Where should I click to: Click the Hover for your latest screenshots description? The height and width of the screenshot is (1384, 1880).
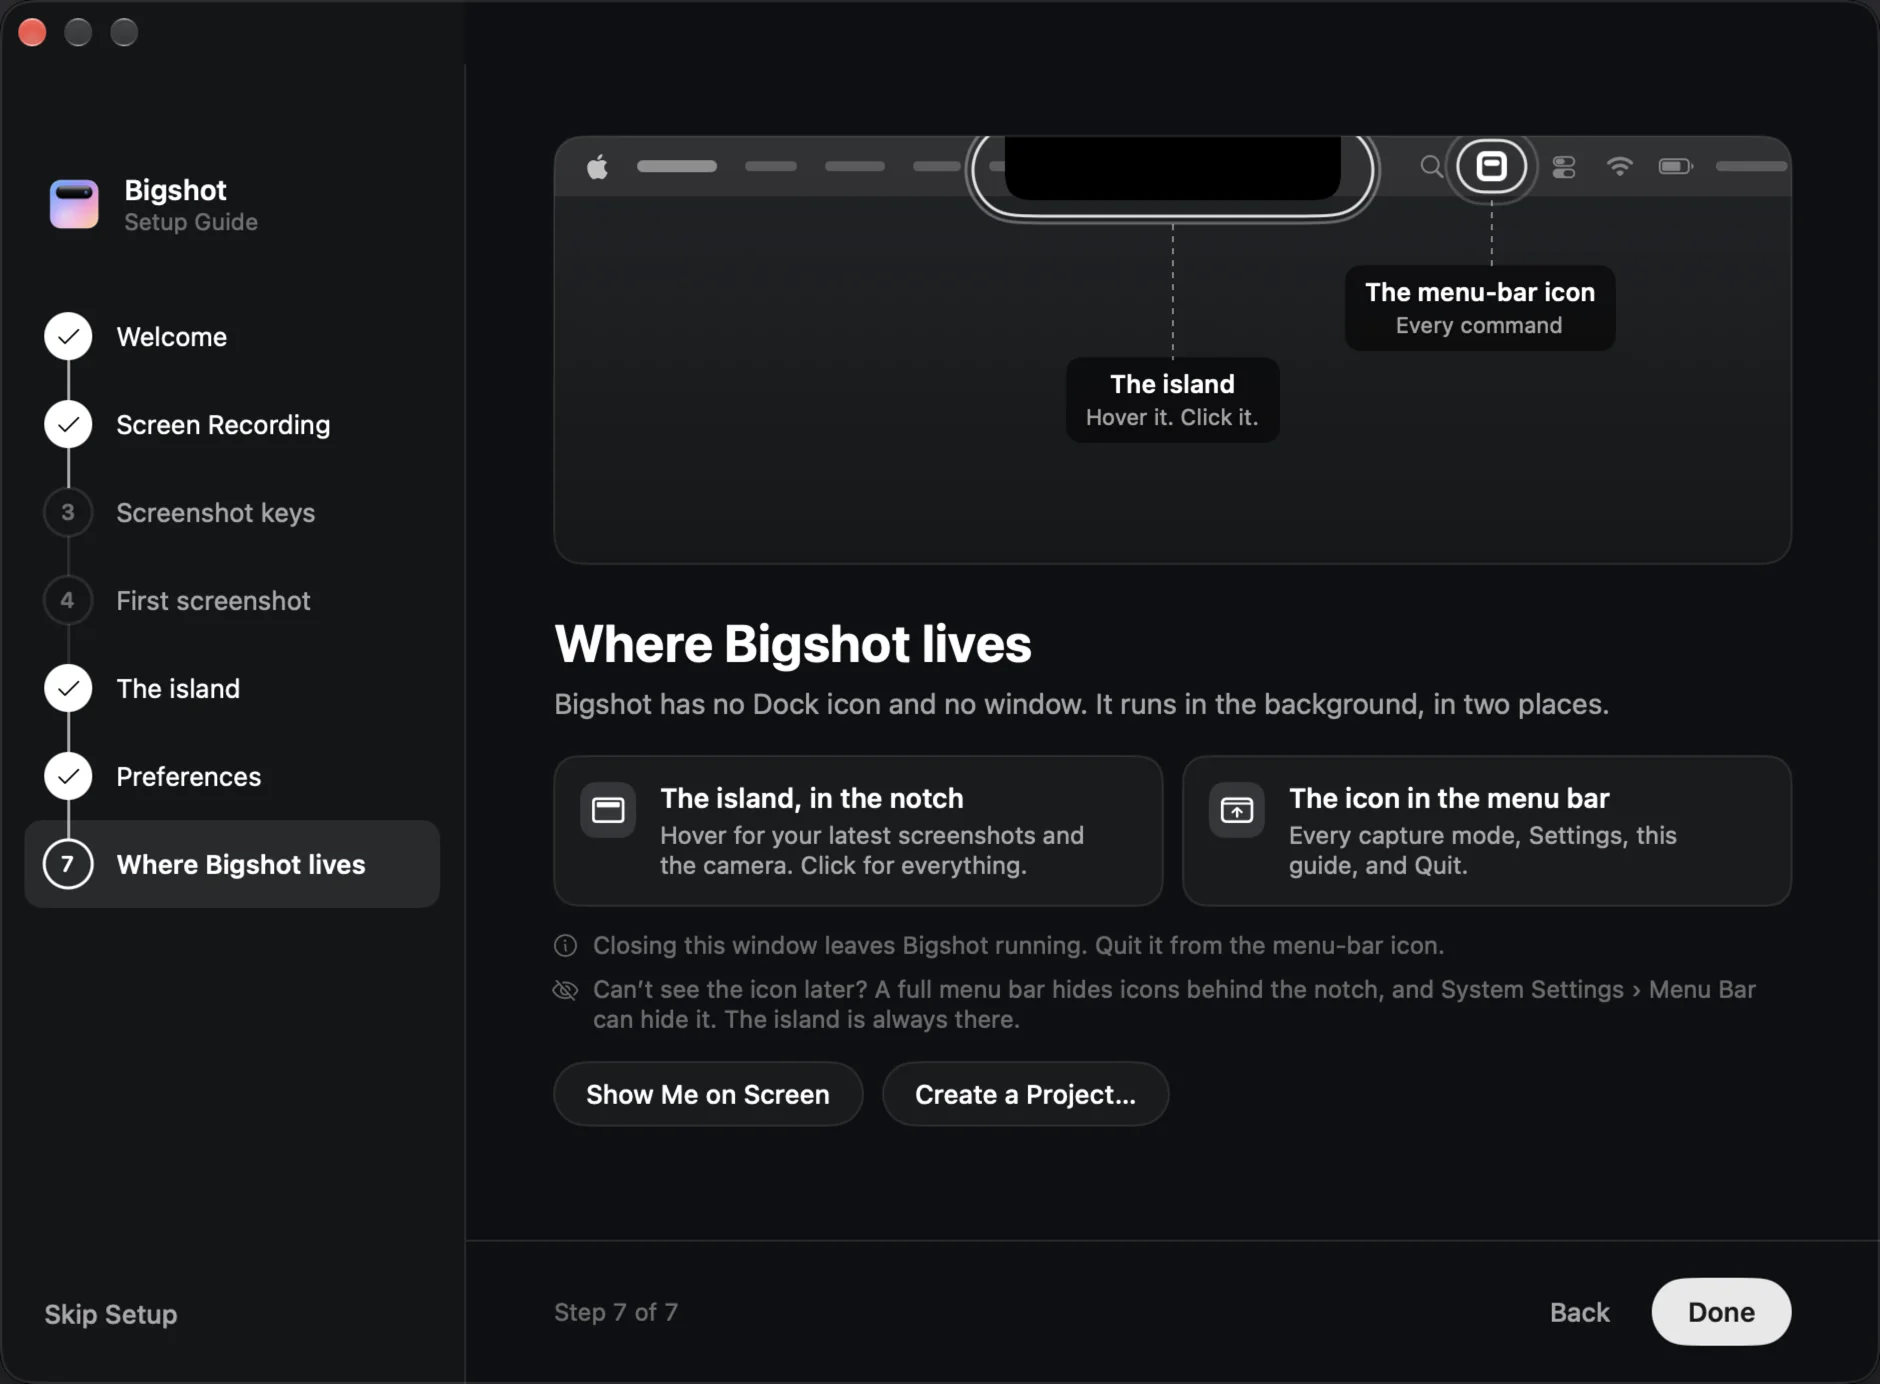[872, 851]
